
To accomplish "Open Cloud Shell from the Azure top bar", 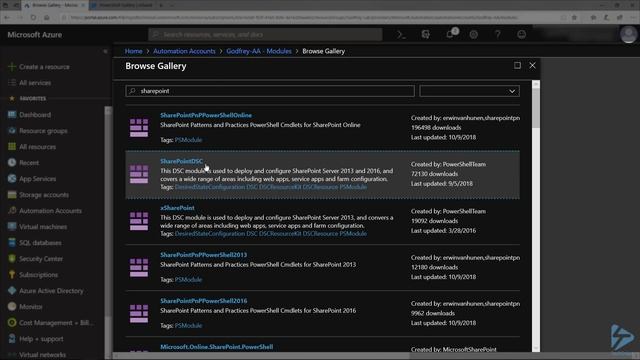I will pos(401,35).
